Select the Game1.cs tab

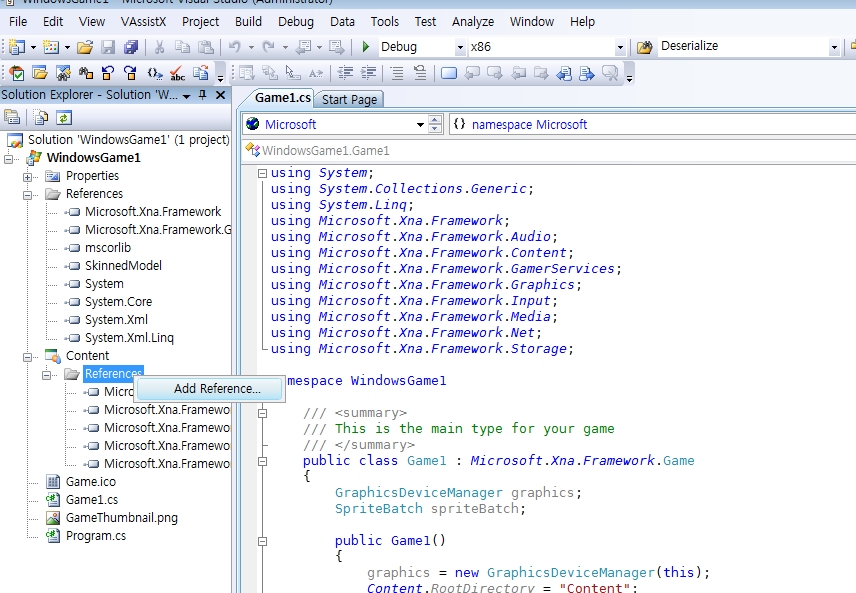click(x=282, y=98)
